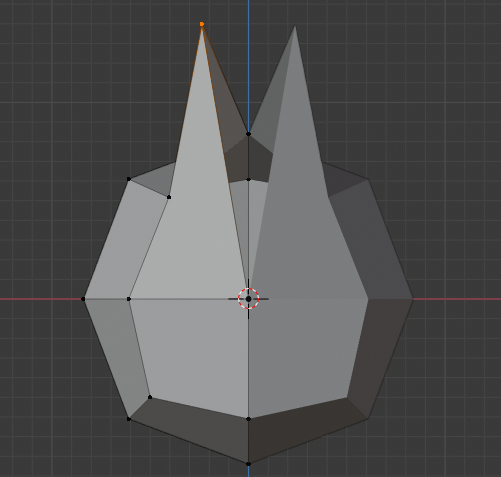Select the inner bottom vertex on the centre line

tap(248, 419)
